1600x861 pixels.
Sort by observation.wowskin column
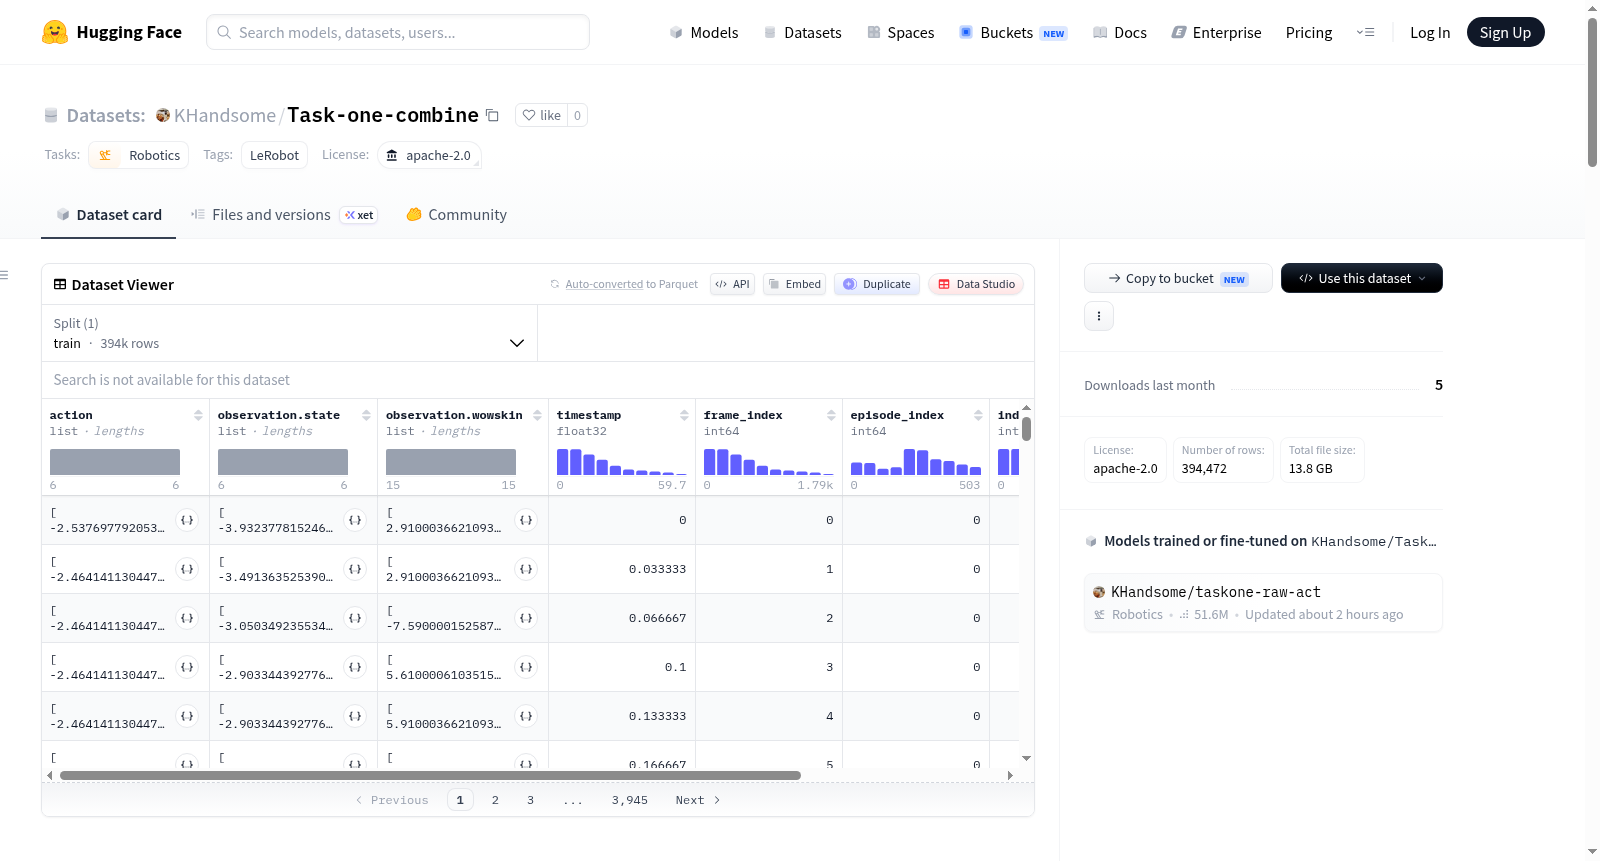[537, 415]
